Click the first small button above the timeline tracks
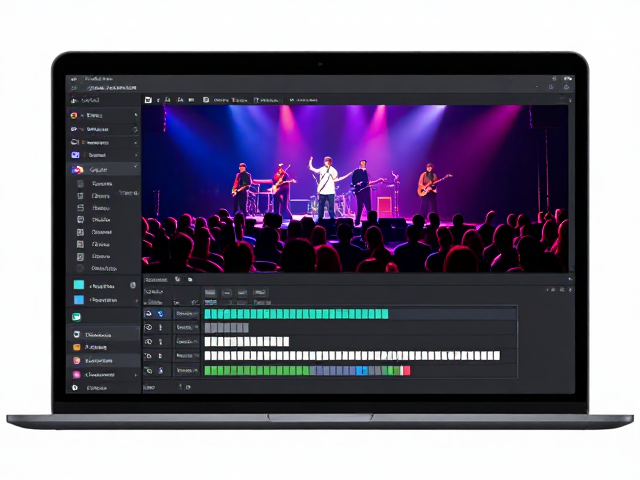The width and height of the screenshot is (640, 480). (x=210, y=293)
